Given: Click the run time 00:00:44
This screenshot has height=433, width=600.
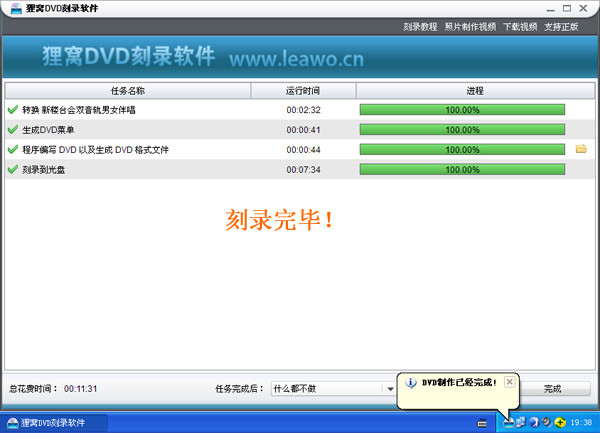Looking at the screenshot, I should tap(303, 150).
